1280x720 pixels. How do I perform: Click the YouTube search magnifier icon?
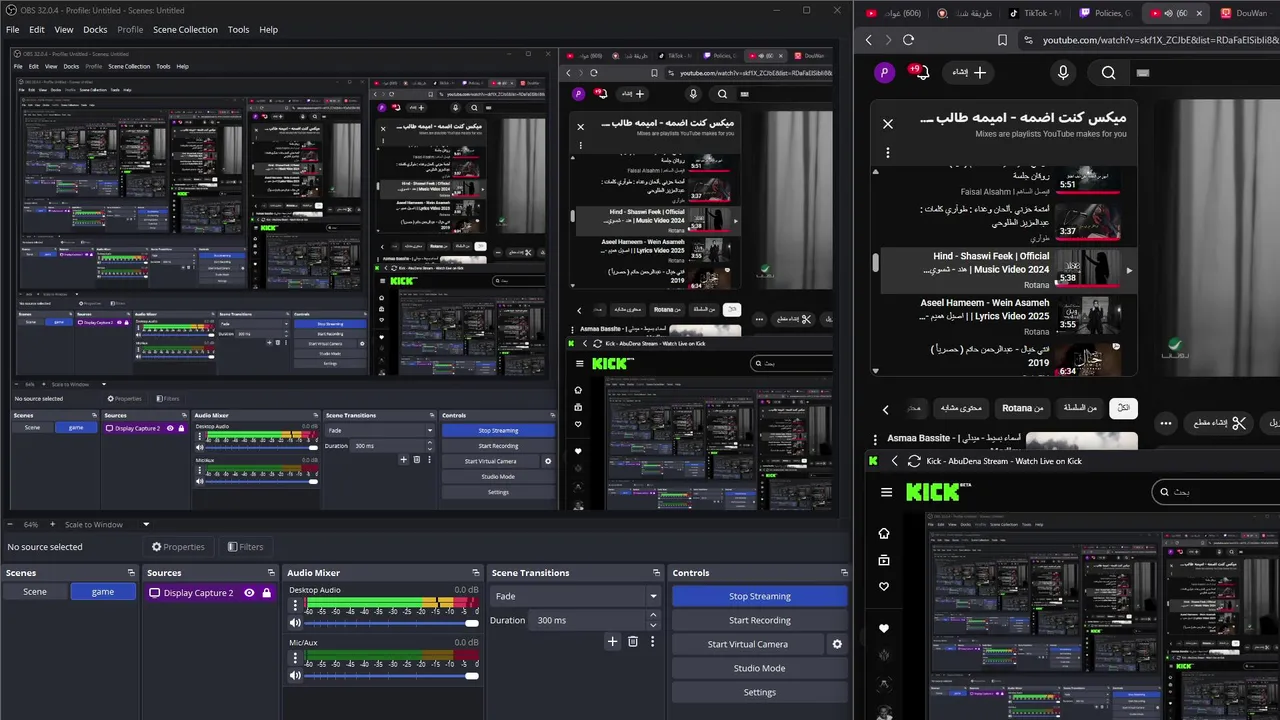(1109, 72)
